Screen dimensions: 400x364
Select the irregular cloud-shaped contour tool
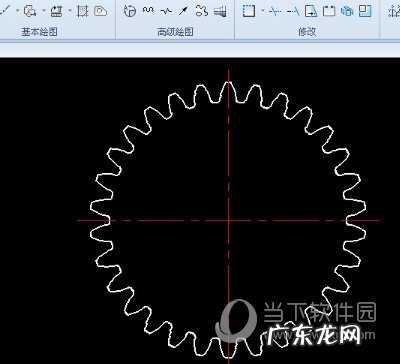201,11
